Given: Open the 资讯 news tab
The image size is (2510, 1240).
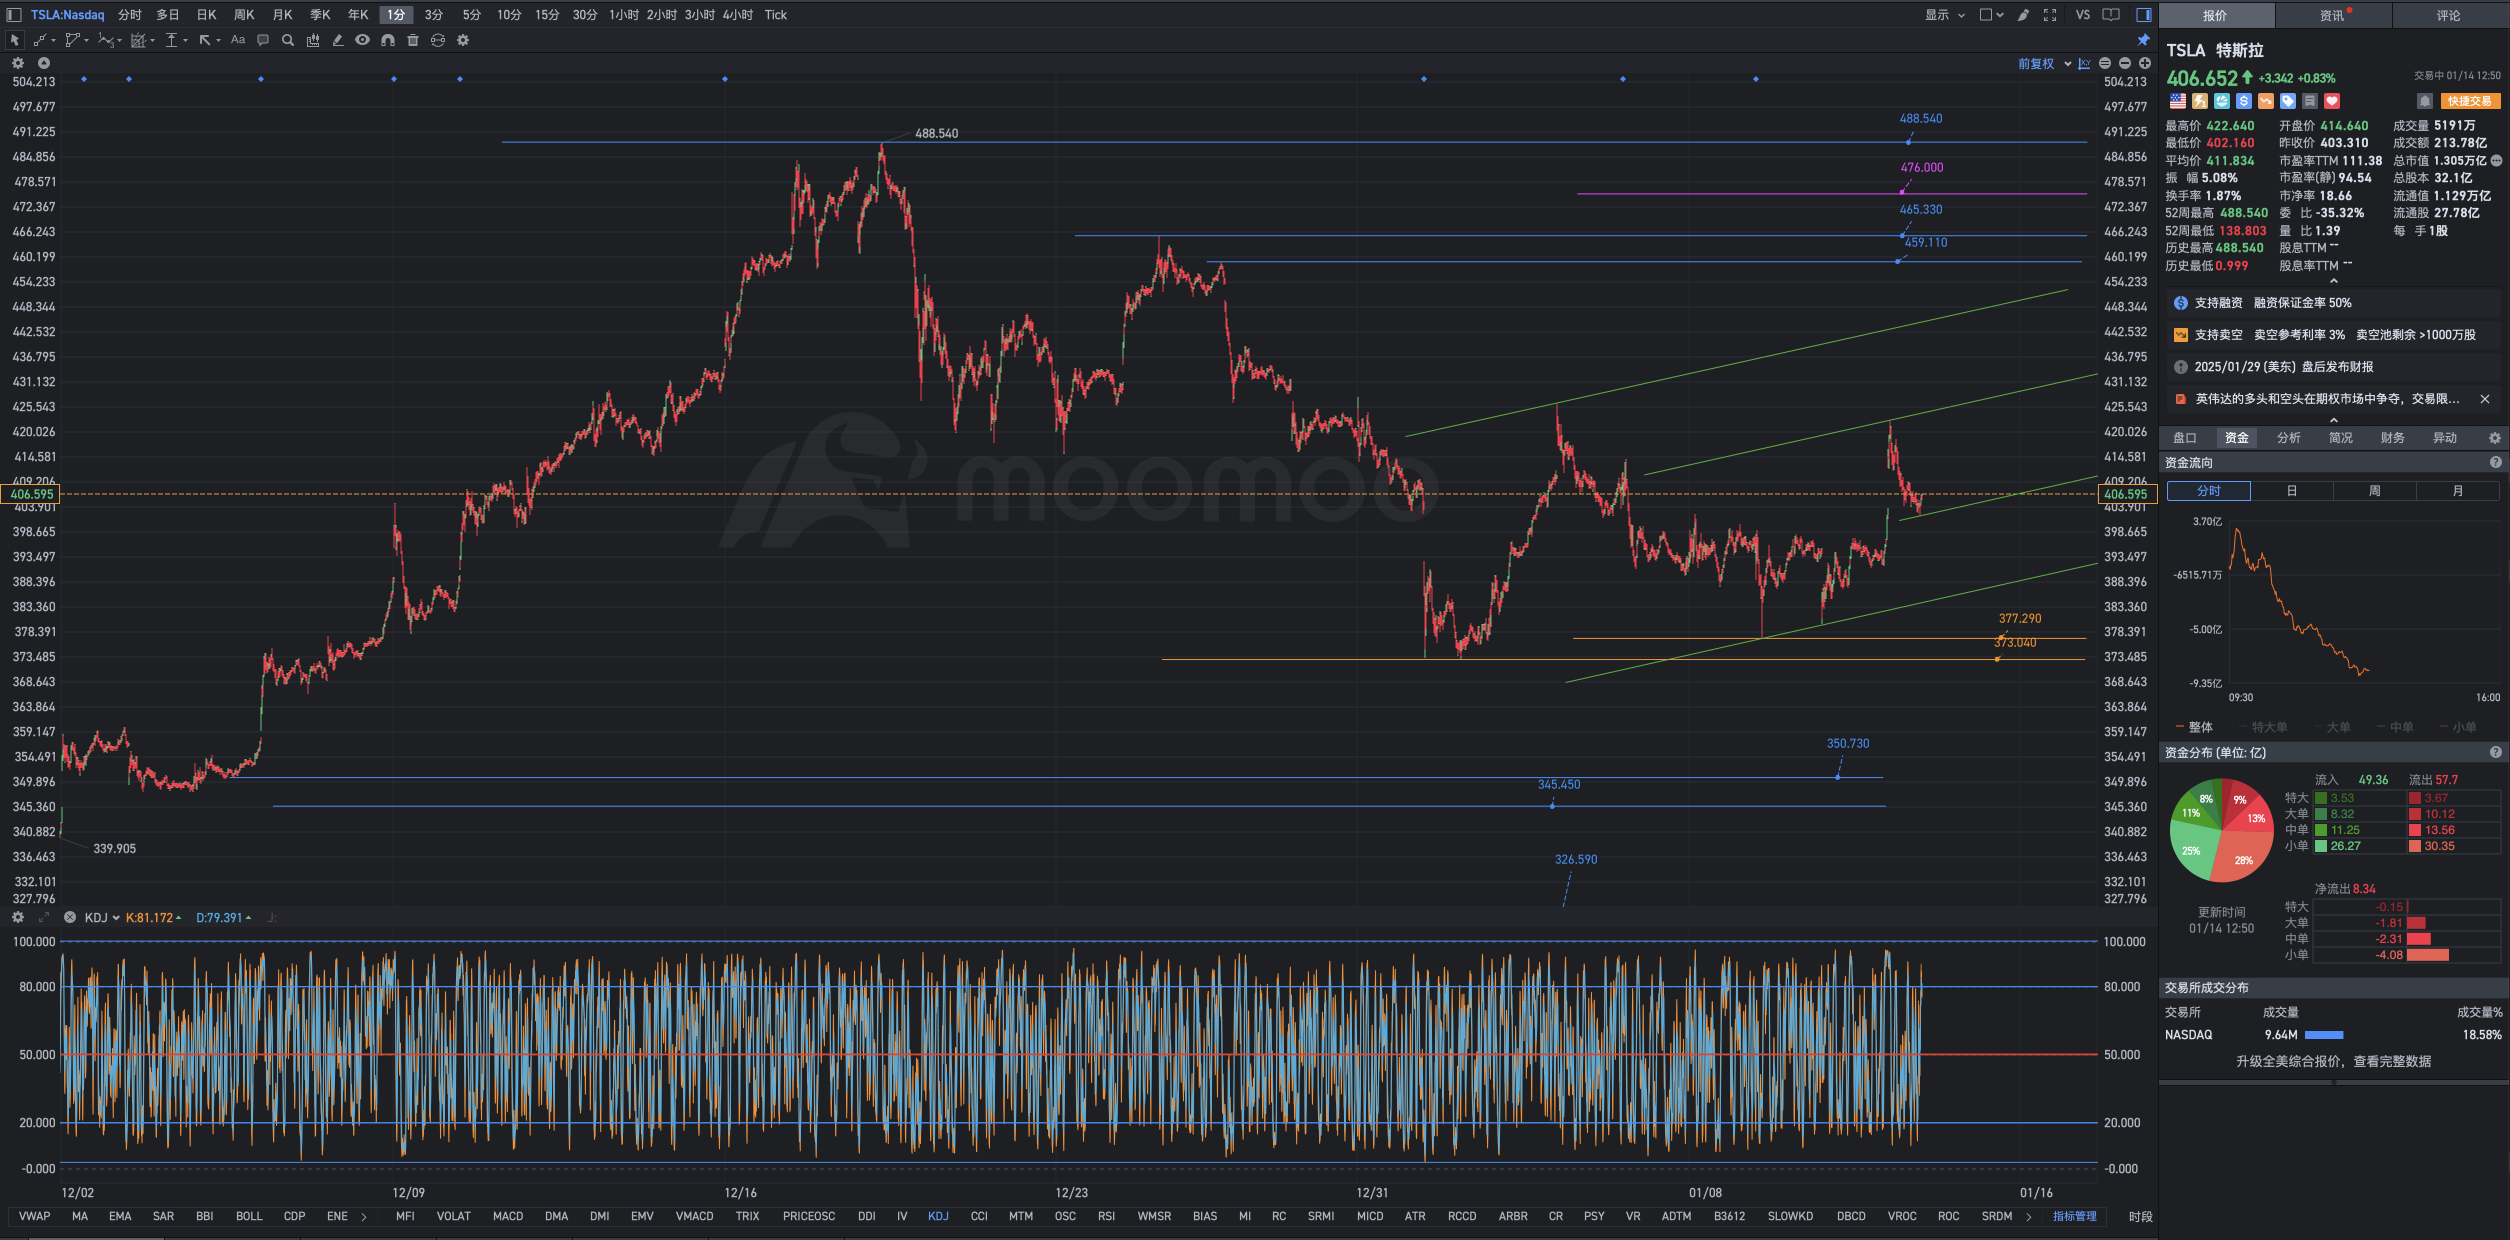Looking at the screenshot, I should [x=2332, y=15].
